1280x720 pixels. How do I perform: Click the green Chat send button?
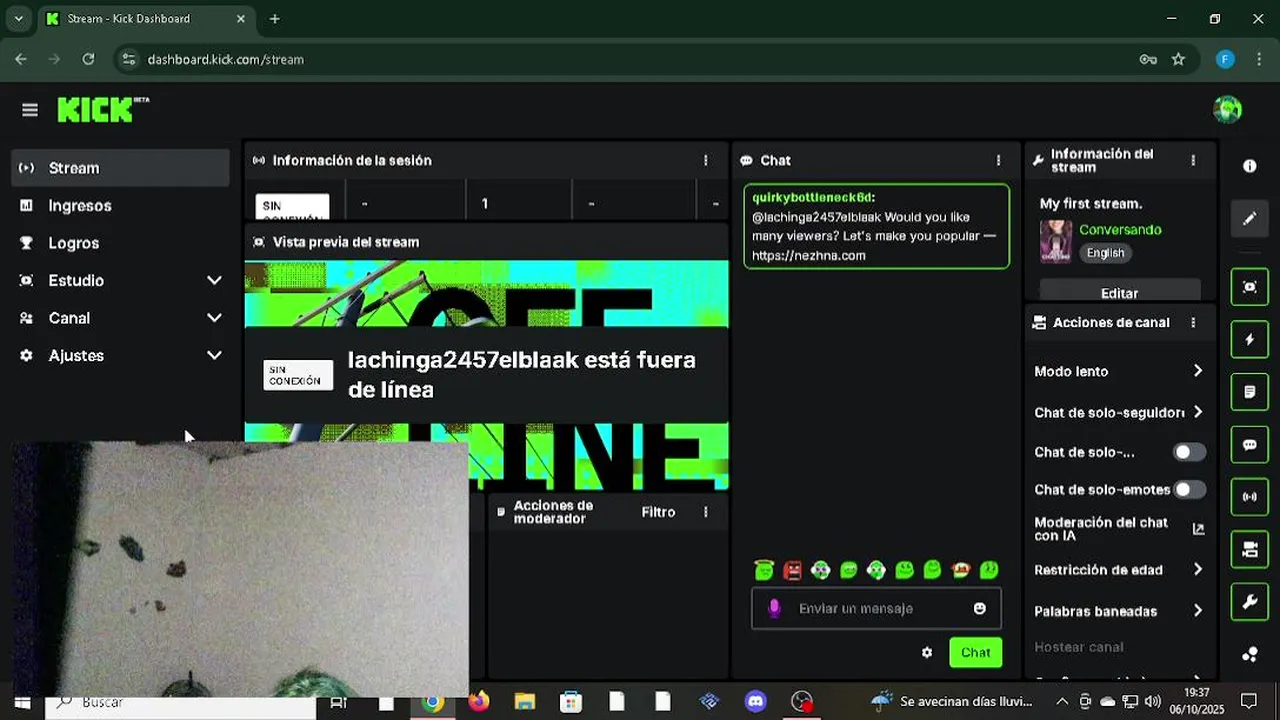click(x=975, y=652)
